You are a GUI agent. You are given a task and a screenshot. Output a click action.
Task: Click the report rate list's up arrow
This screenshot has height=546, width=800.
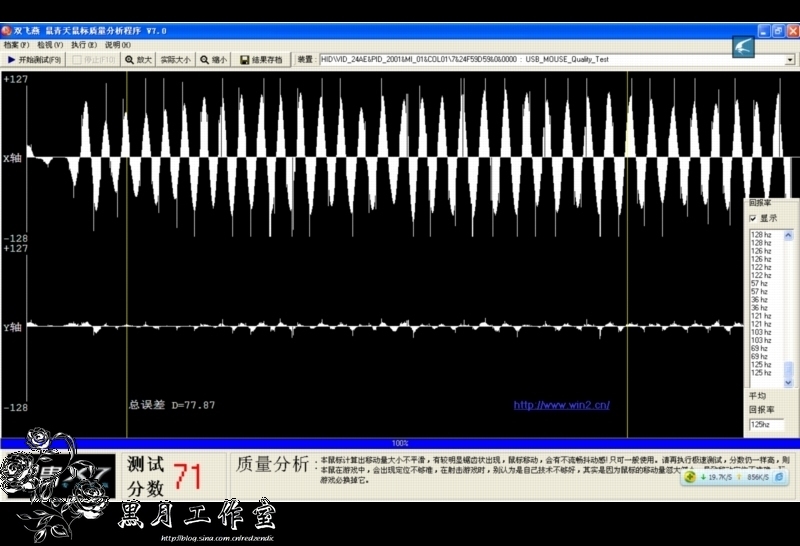pyautogui.click(x=788, y=235)
